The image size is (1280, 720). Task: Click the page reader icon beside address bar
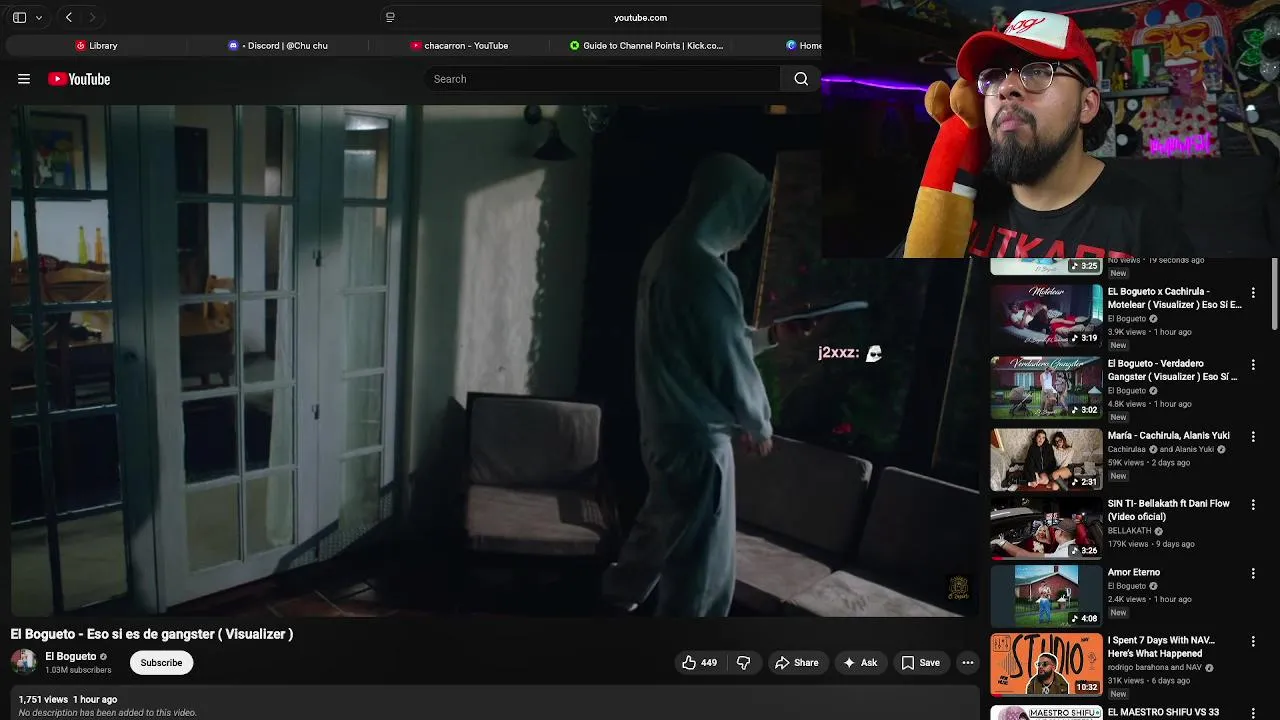(390, 17)
